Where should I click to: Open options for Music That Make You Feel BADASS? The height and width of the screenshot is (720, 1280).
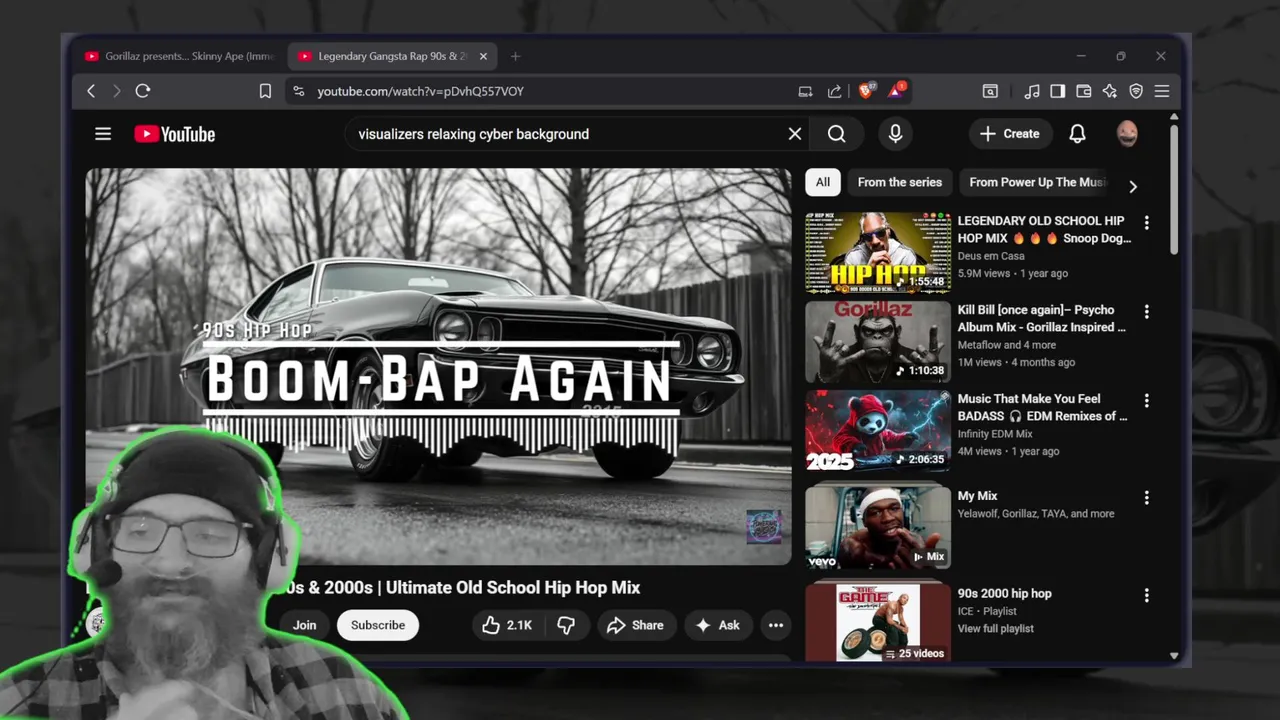tap(1147, 400)
